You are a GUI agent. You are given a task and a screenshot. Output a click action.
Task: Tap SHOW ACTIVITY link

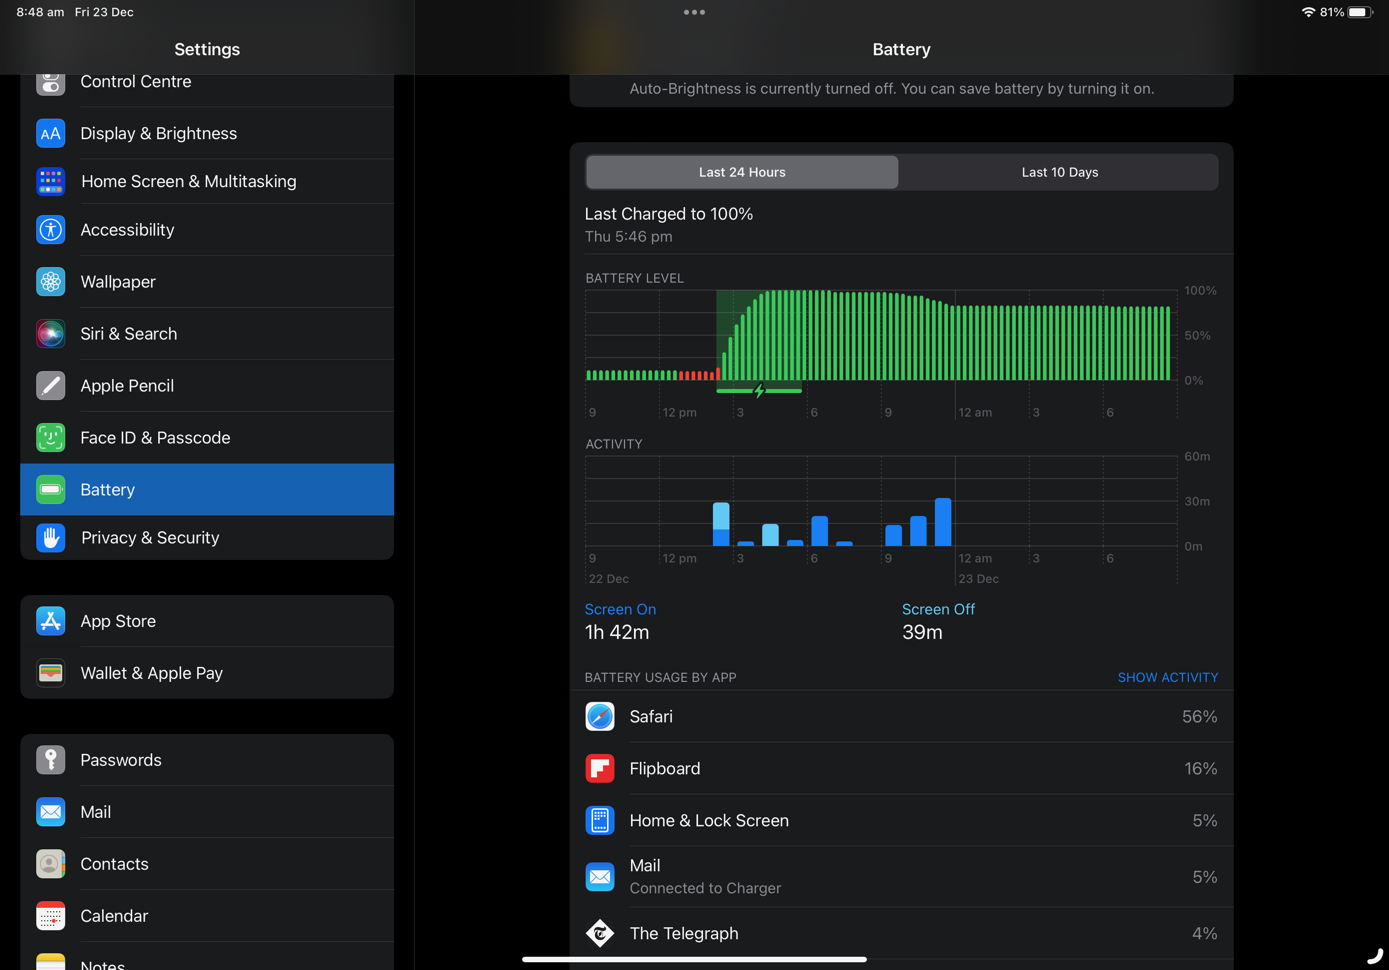(1167, 677)
